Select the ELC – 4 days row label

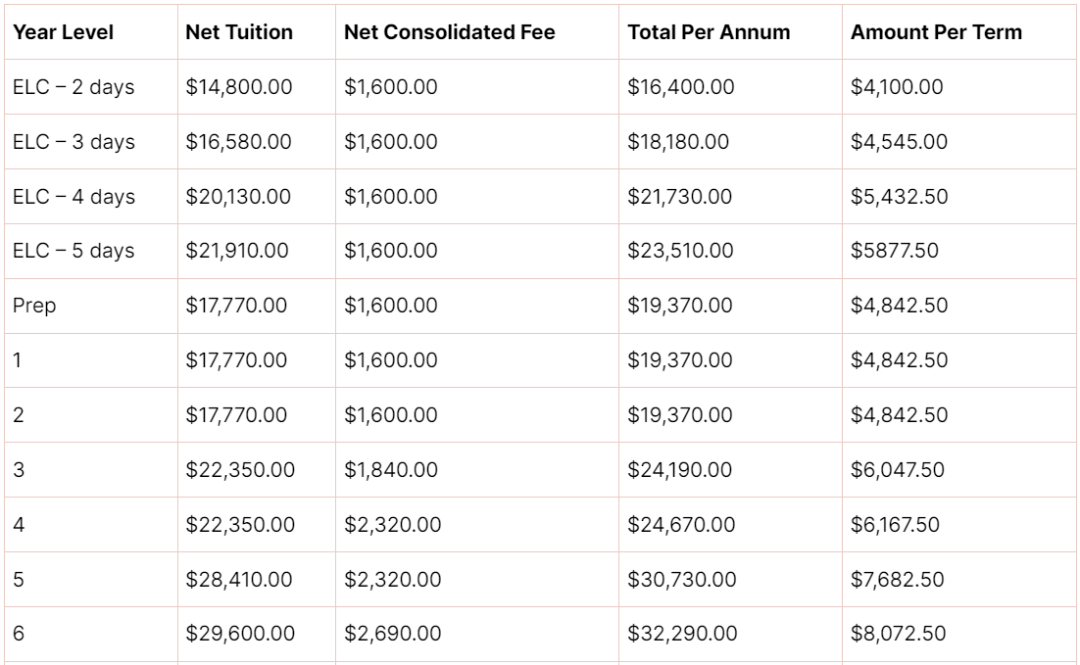pyautogui.click(x=74, y=197)
